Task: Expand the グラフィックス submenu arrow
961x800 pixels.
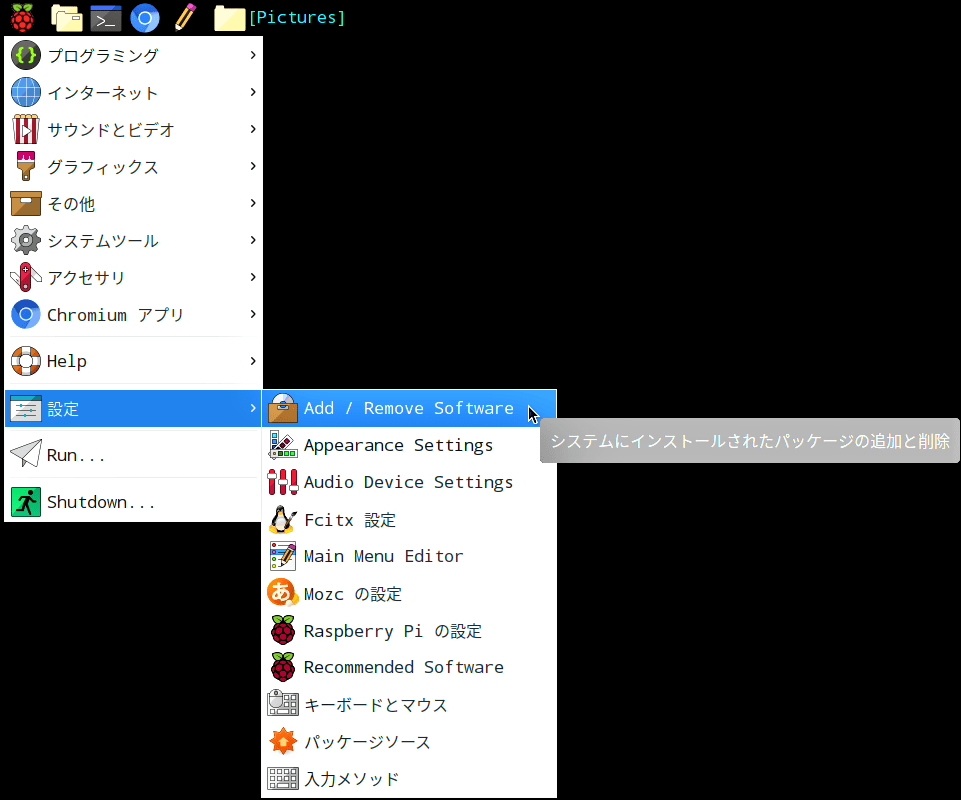Action: coord(253,166)
